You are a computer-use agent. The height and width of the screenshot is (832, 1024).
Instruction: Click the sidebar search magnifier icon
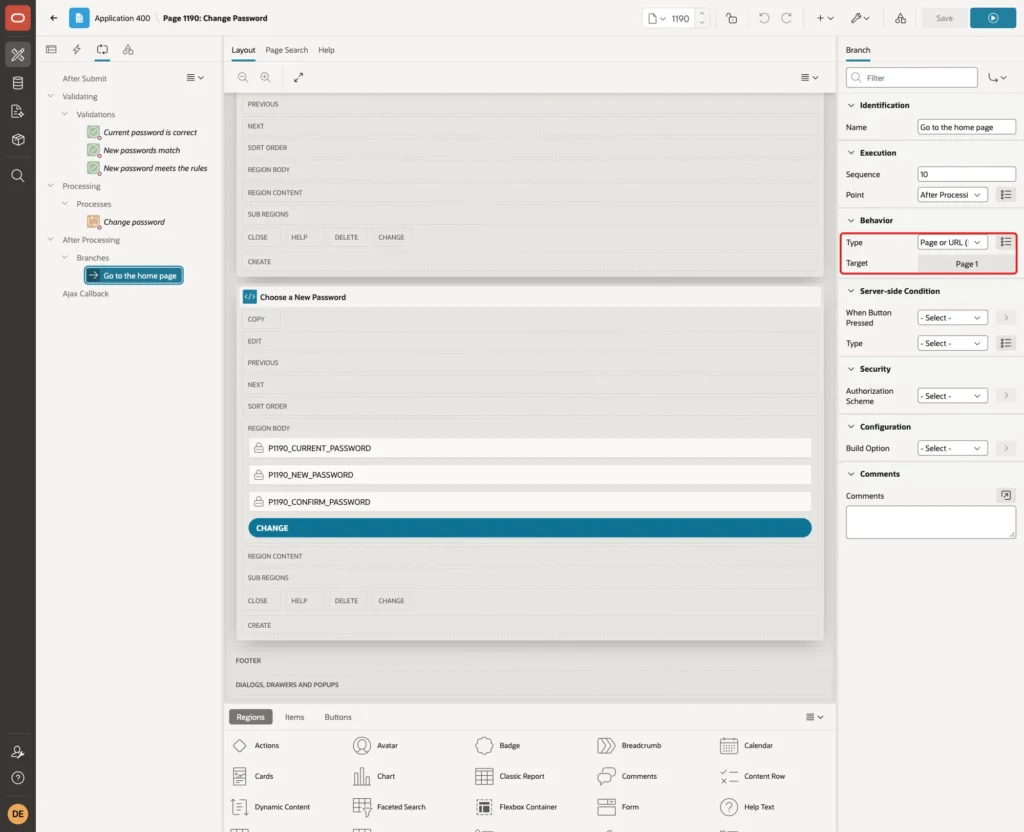(x=18, y=176)
